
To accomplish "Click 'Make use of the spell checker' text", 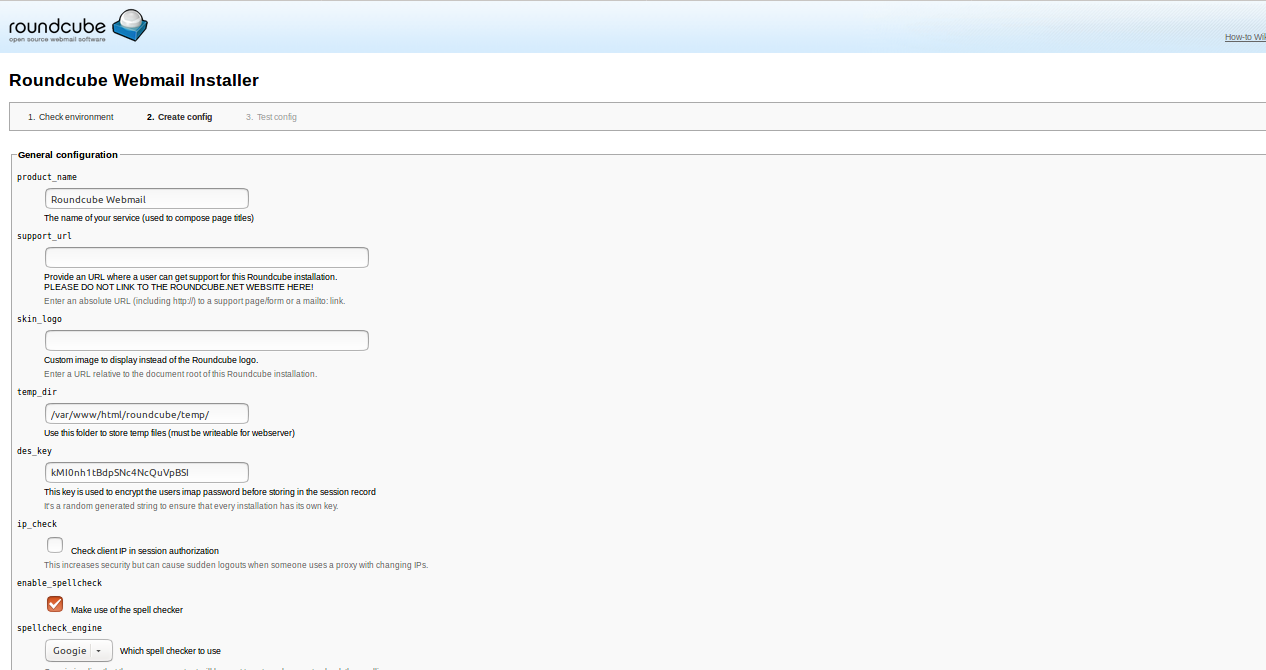I will click(127, 609).
